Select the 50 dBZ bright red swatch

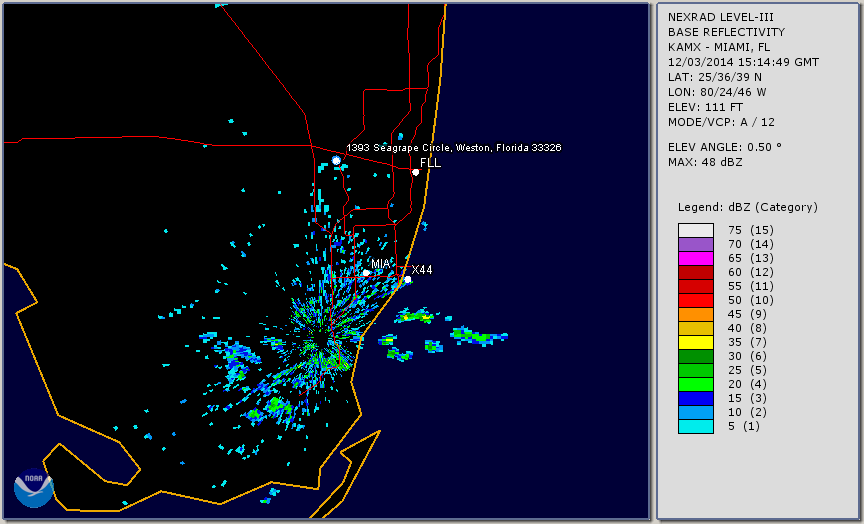click(x=695, y=300)
